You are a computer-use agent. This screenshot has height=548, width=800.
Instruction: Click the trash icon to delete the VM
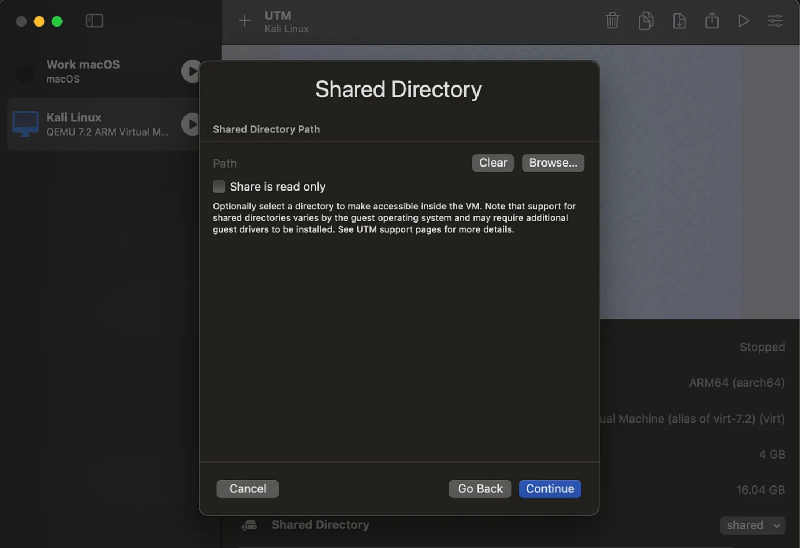613,21
